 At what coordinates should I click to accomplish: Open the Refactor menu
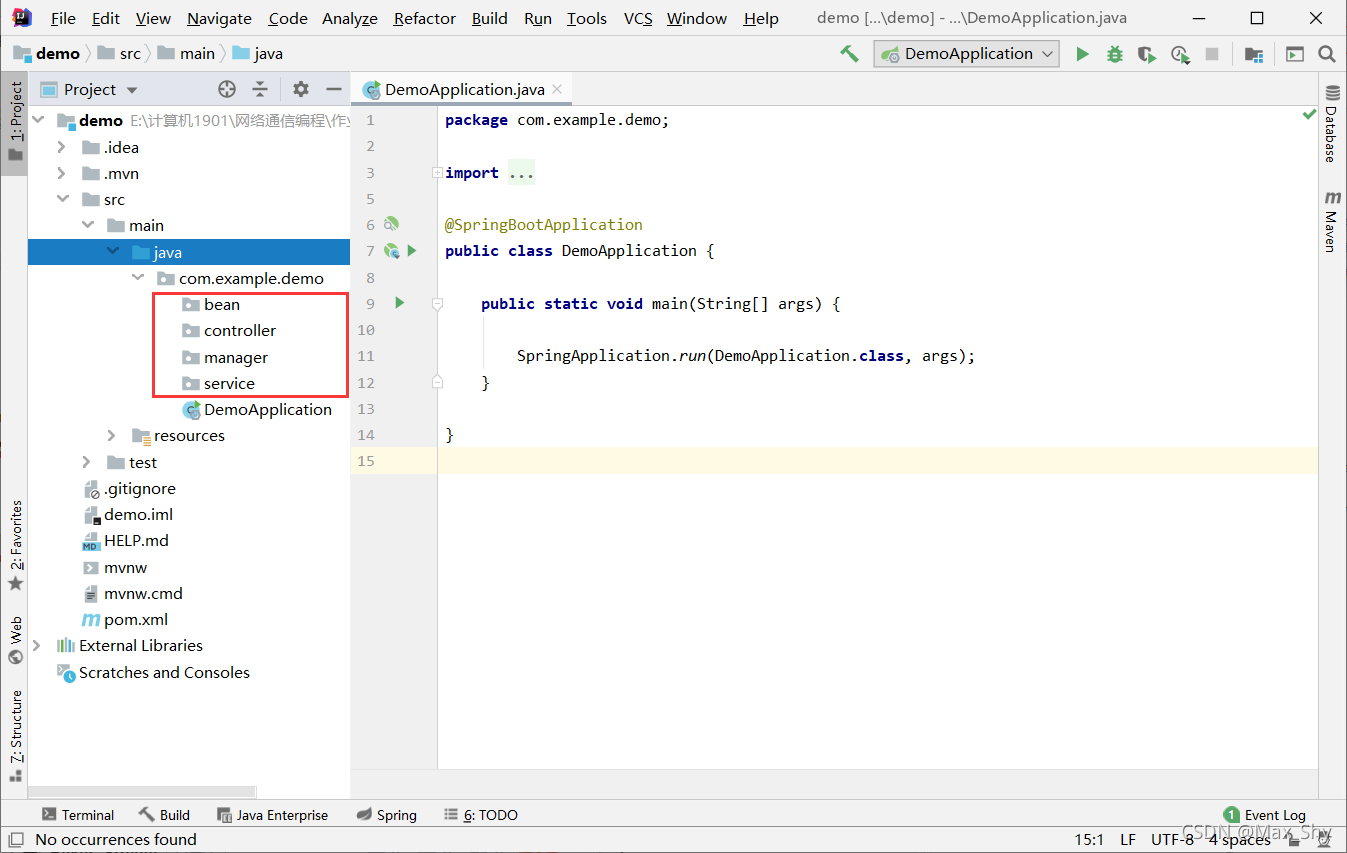(x=425, y=18)
